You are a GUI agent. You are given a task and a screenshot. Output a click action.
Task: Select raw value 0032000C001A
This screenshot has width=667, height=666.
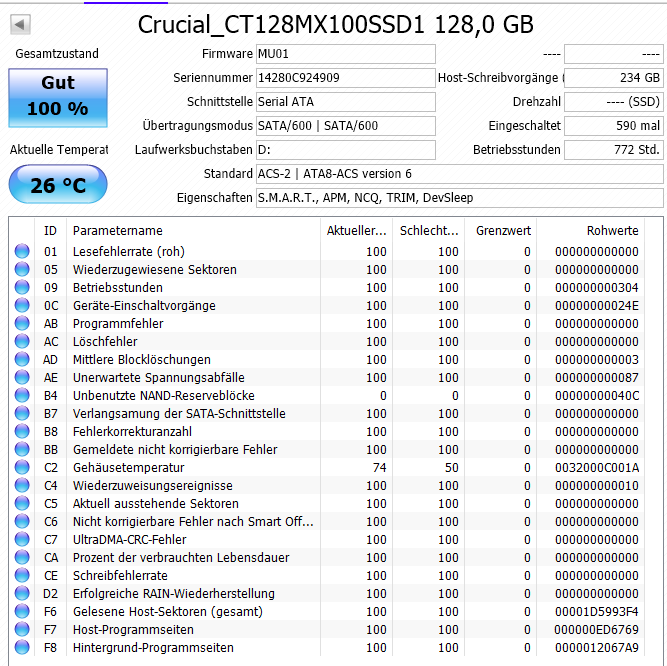(597, 467)
